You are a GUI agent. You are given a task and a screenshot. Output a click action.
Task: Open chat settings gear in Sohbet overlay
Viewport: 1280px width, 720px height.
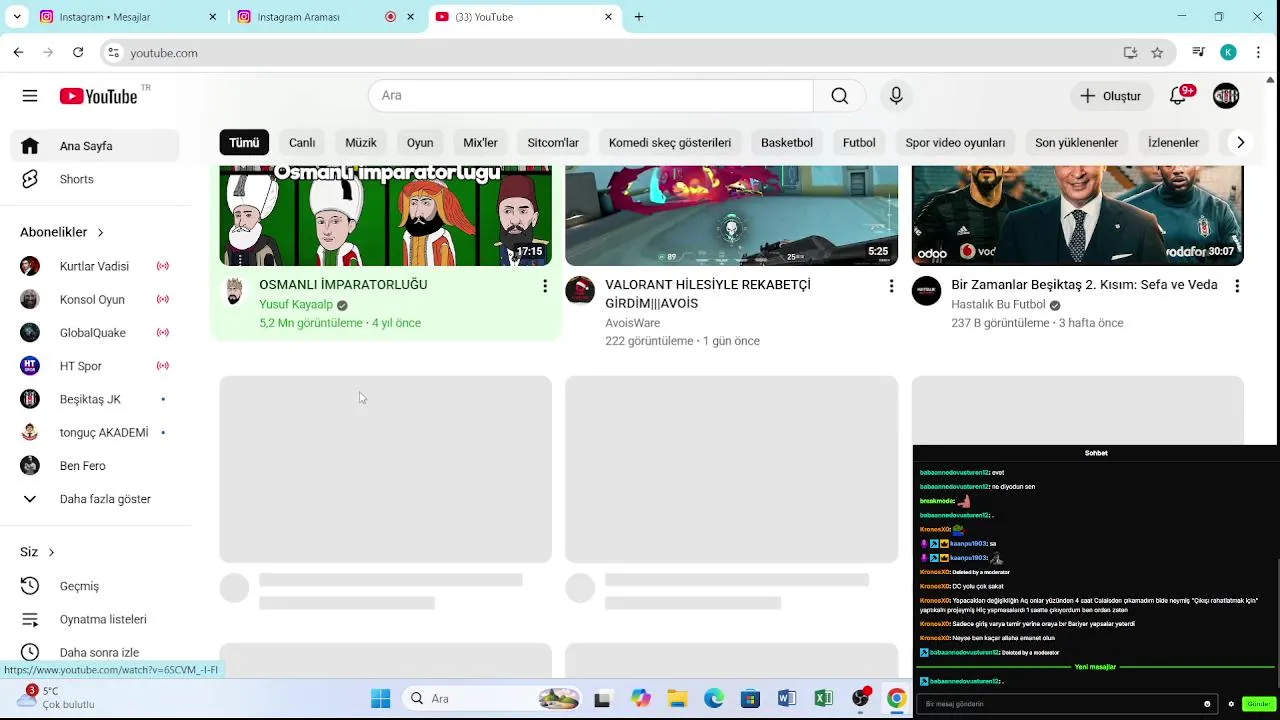pos(1231,704)
